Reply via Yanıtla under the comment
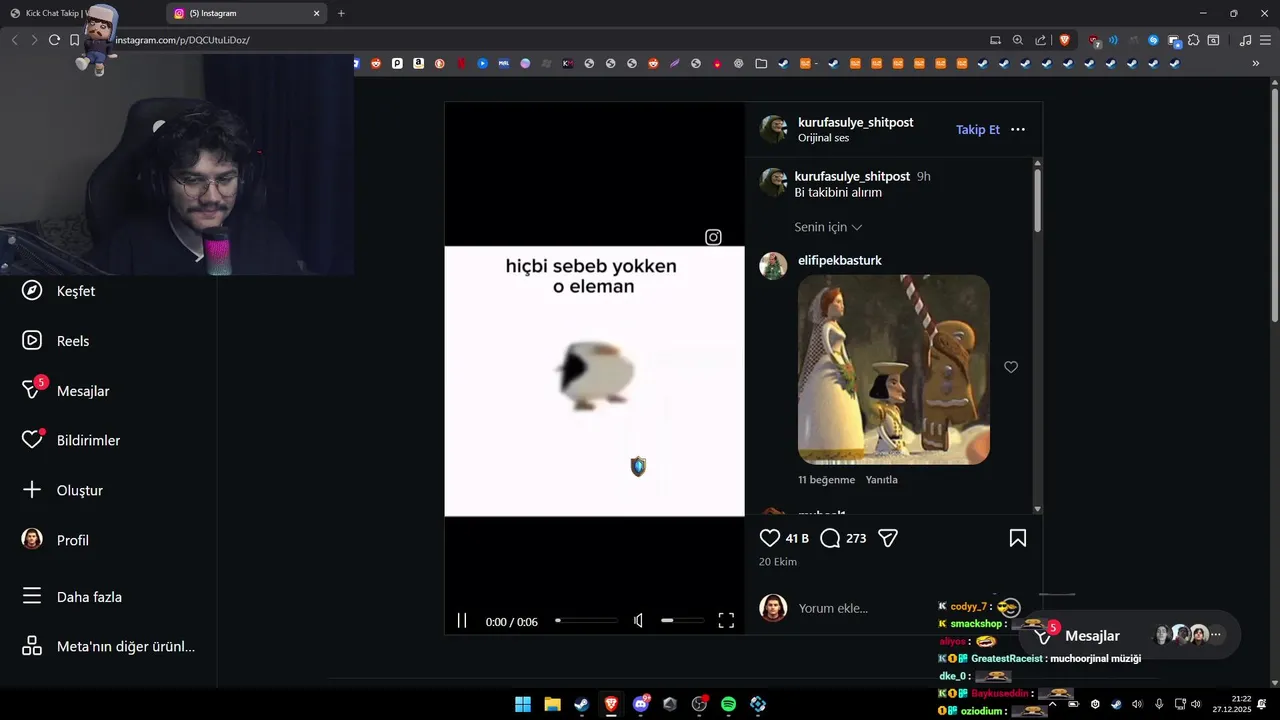The image size is (1280, 720). click(x=881, y=480)
